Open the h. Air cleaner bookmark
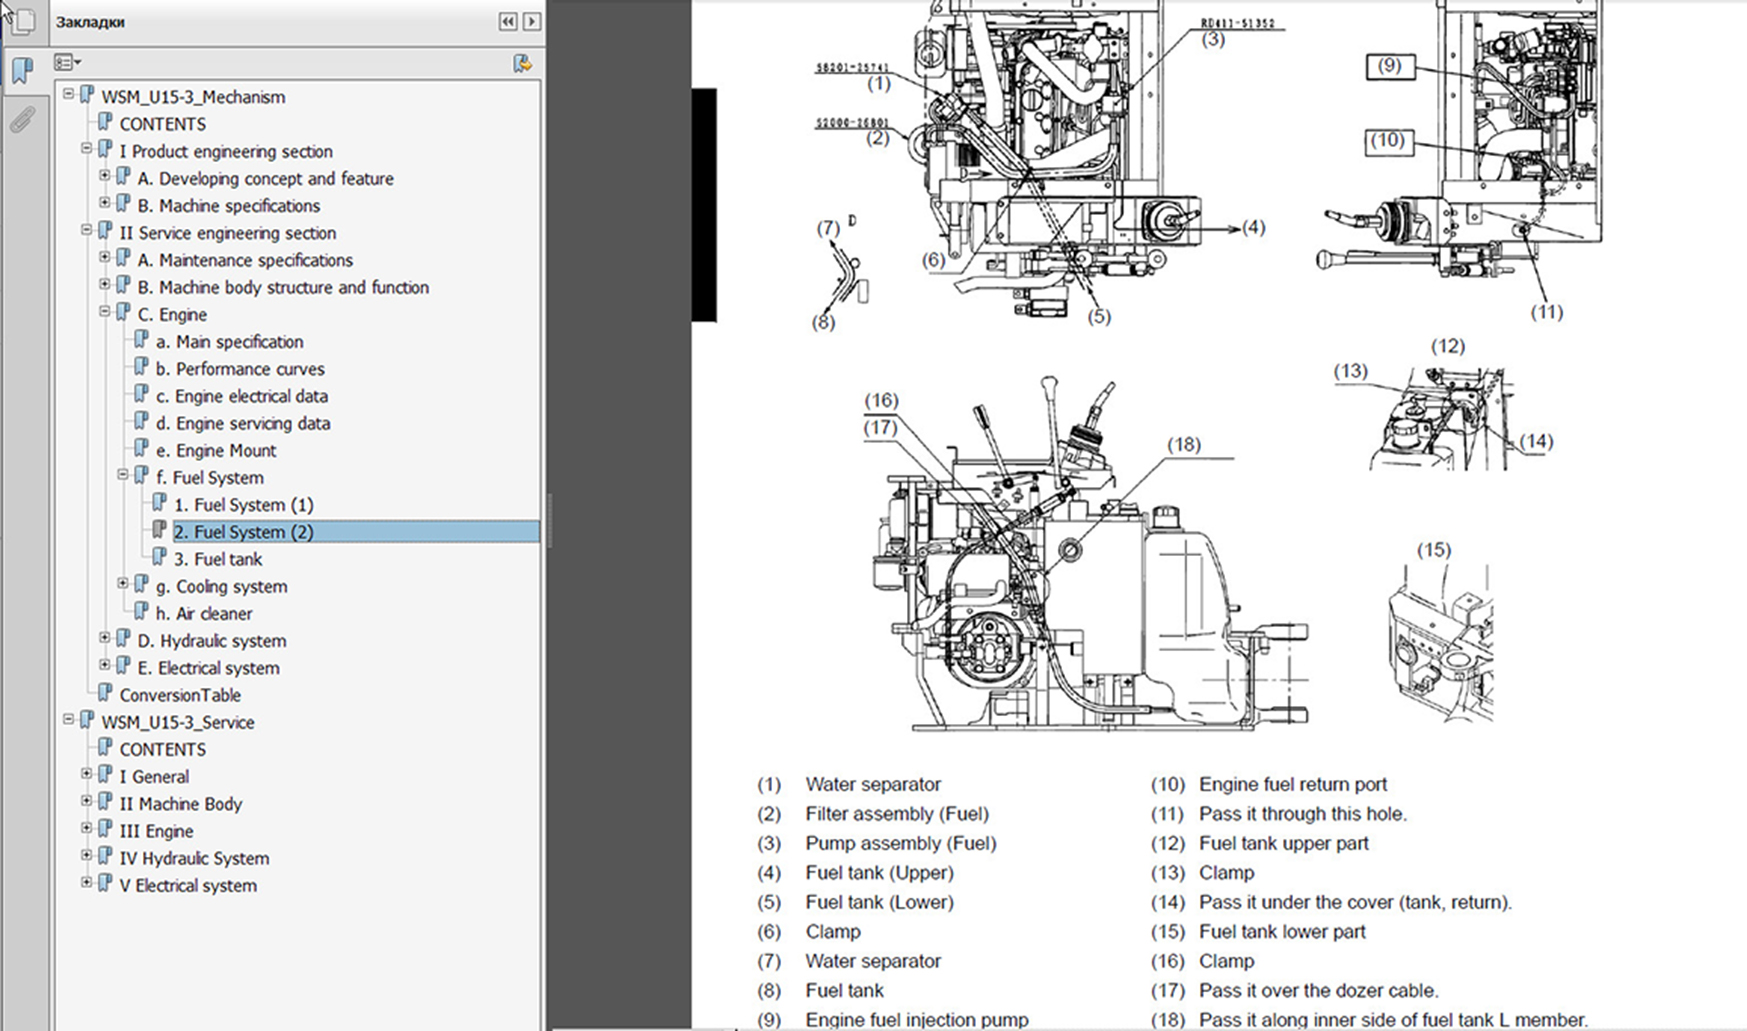Screen dimensions: 1747x1031 point(204,614)
